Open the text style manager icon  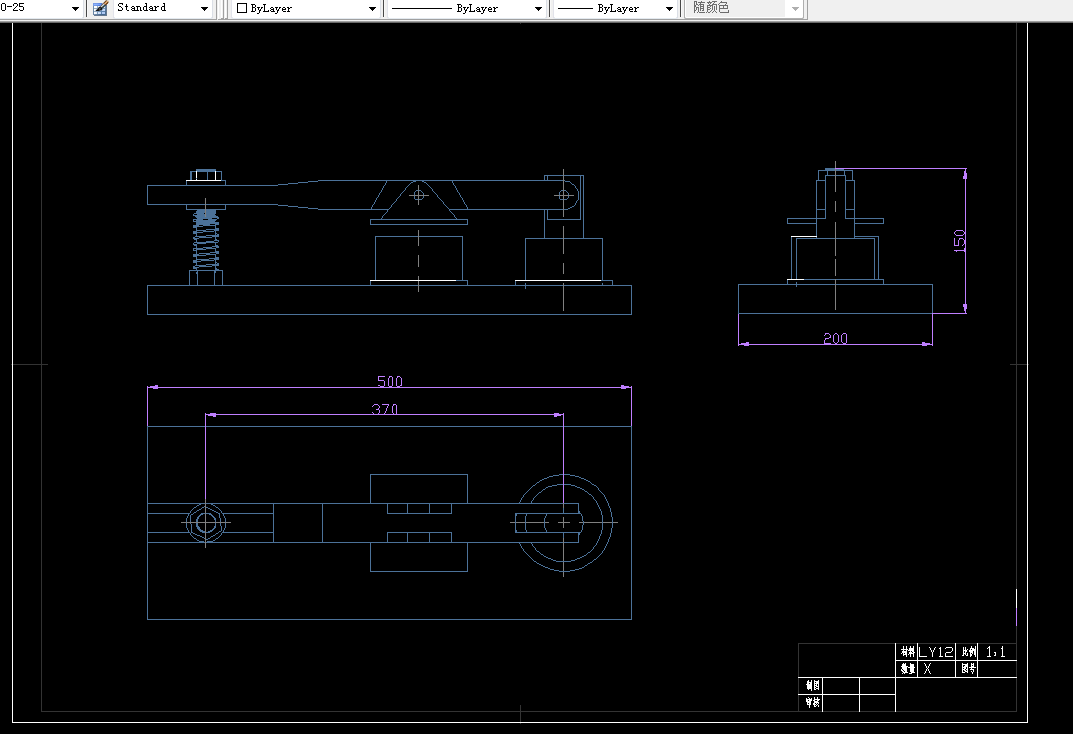pos(101,8)
